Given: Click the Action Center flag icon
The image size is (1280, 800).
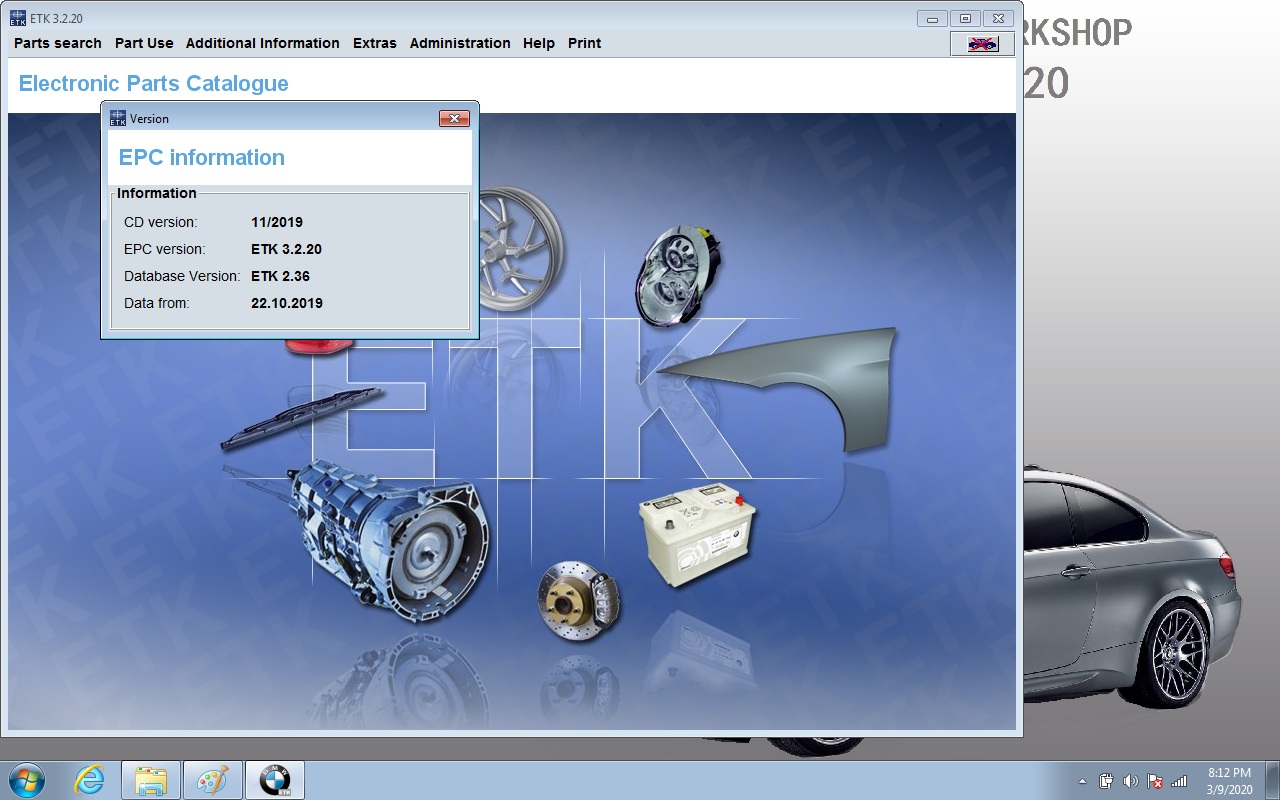Looking at the screenshot, I should click(1155, 781).
